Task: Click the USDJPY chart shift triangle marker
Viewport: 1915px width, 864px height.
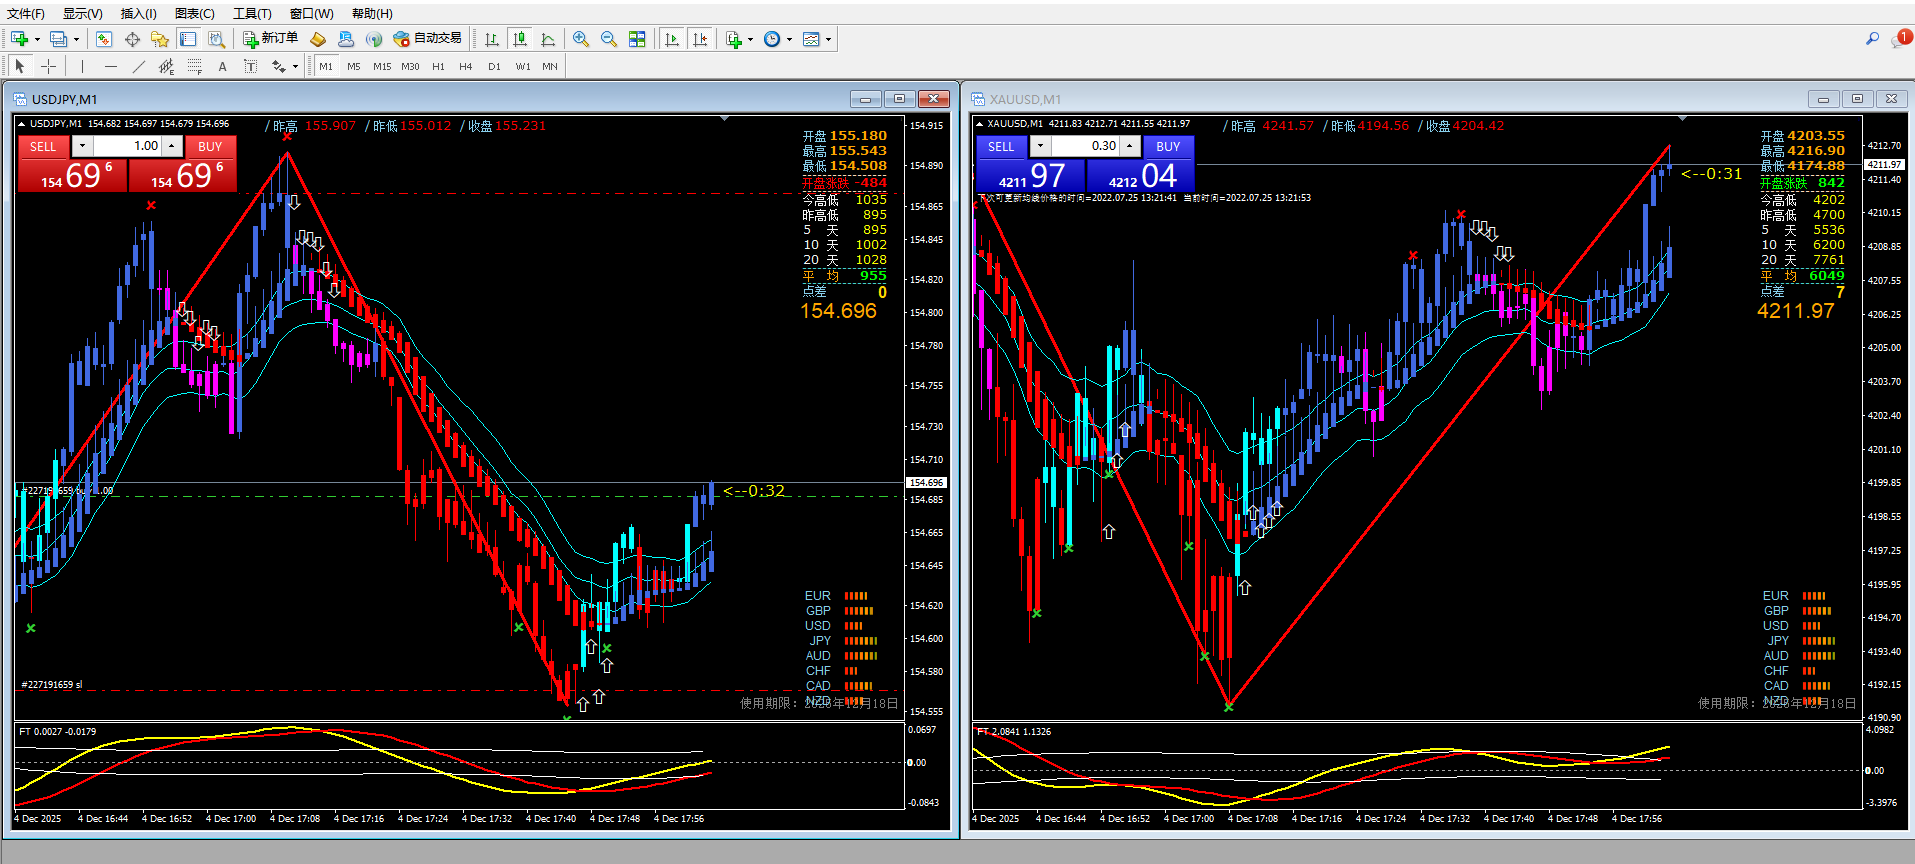Action: tap(723, 119)
